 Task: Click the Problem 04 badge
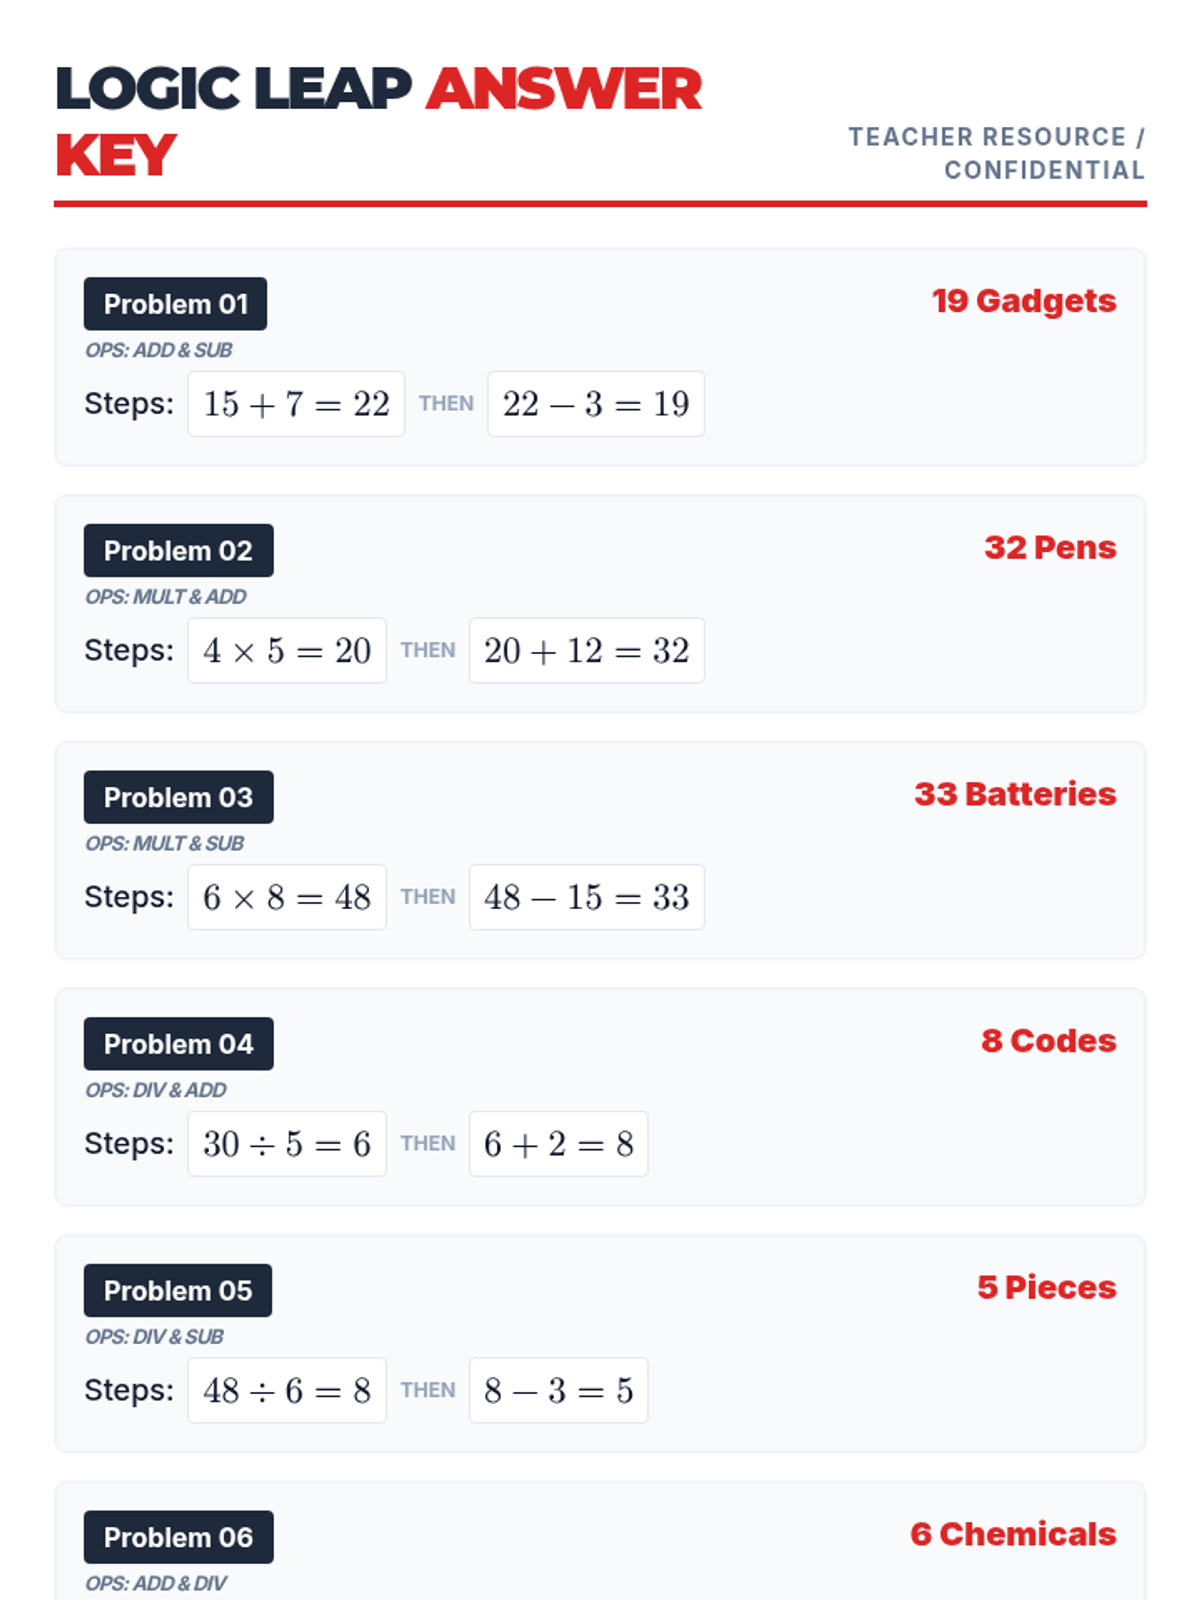178,1044
